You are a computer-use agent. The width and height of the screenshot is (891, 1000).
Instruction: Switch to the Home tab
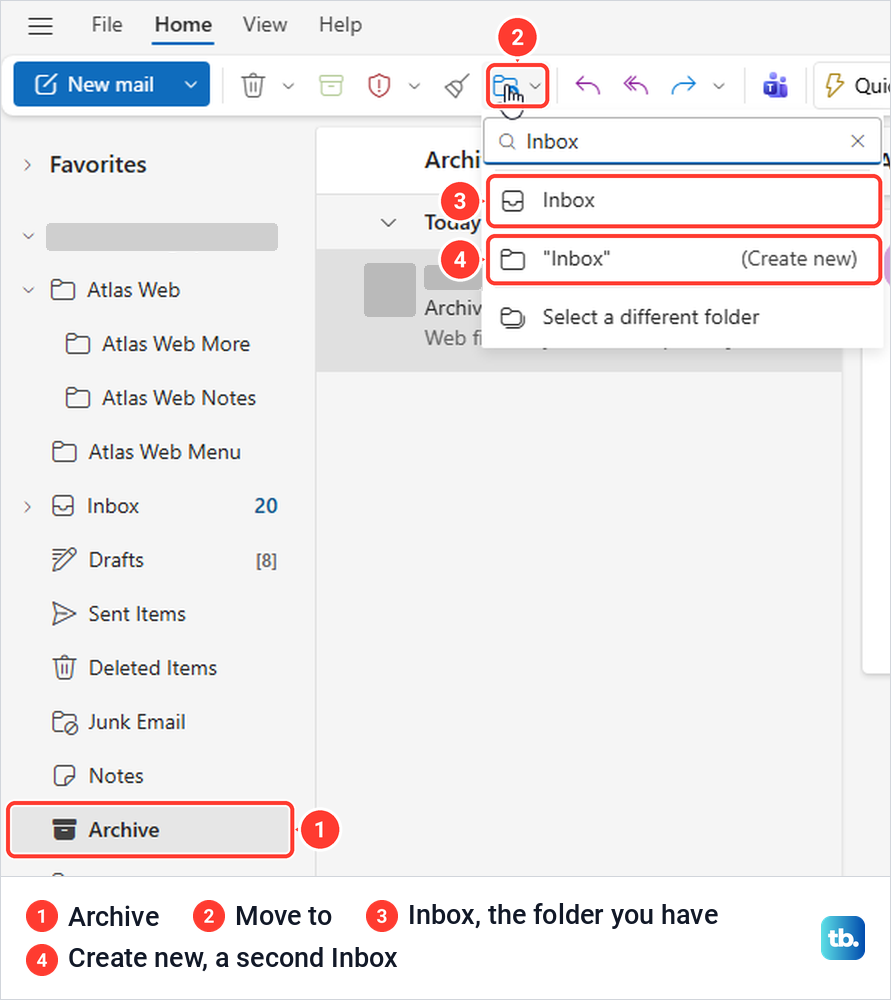(183, 25)
